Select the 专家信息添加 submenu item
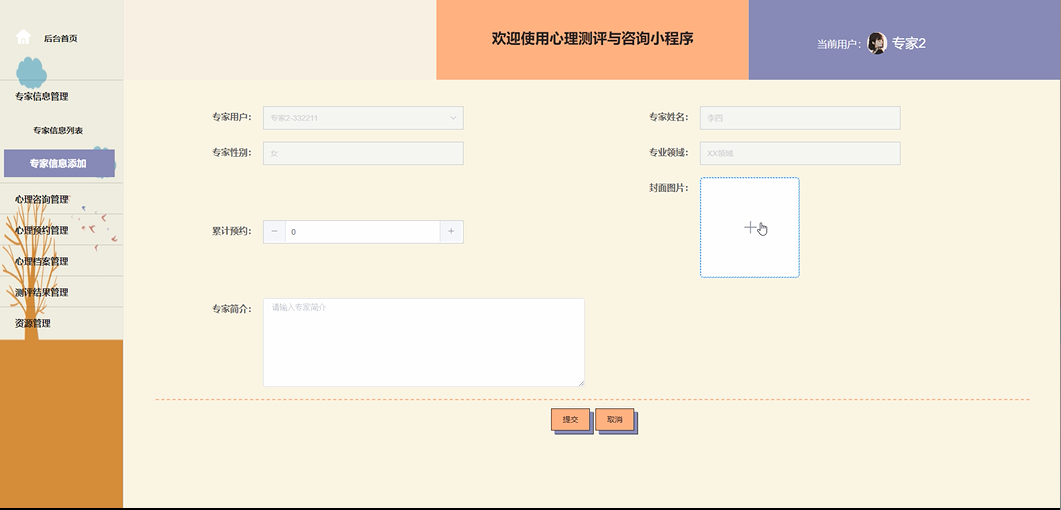 tap(59, 163)
